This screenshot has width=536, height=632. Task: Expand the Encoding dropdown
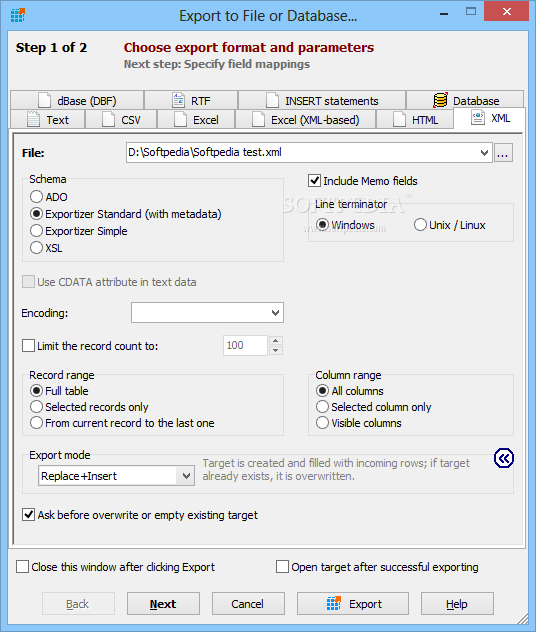tap(275, 312)
